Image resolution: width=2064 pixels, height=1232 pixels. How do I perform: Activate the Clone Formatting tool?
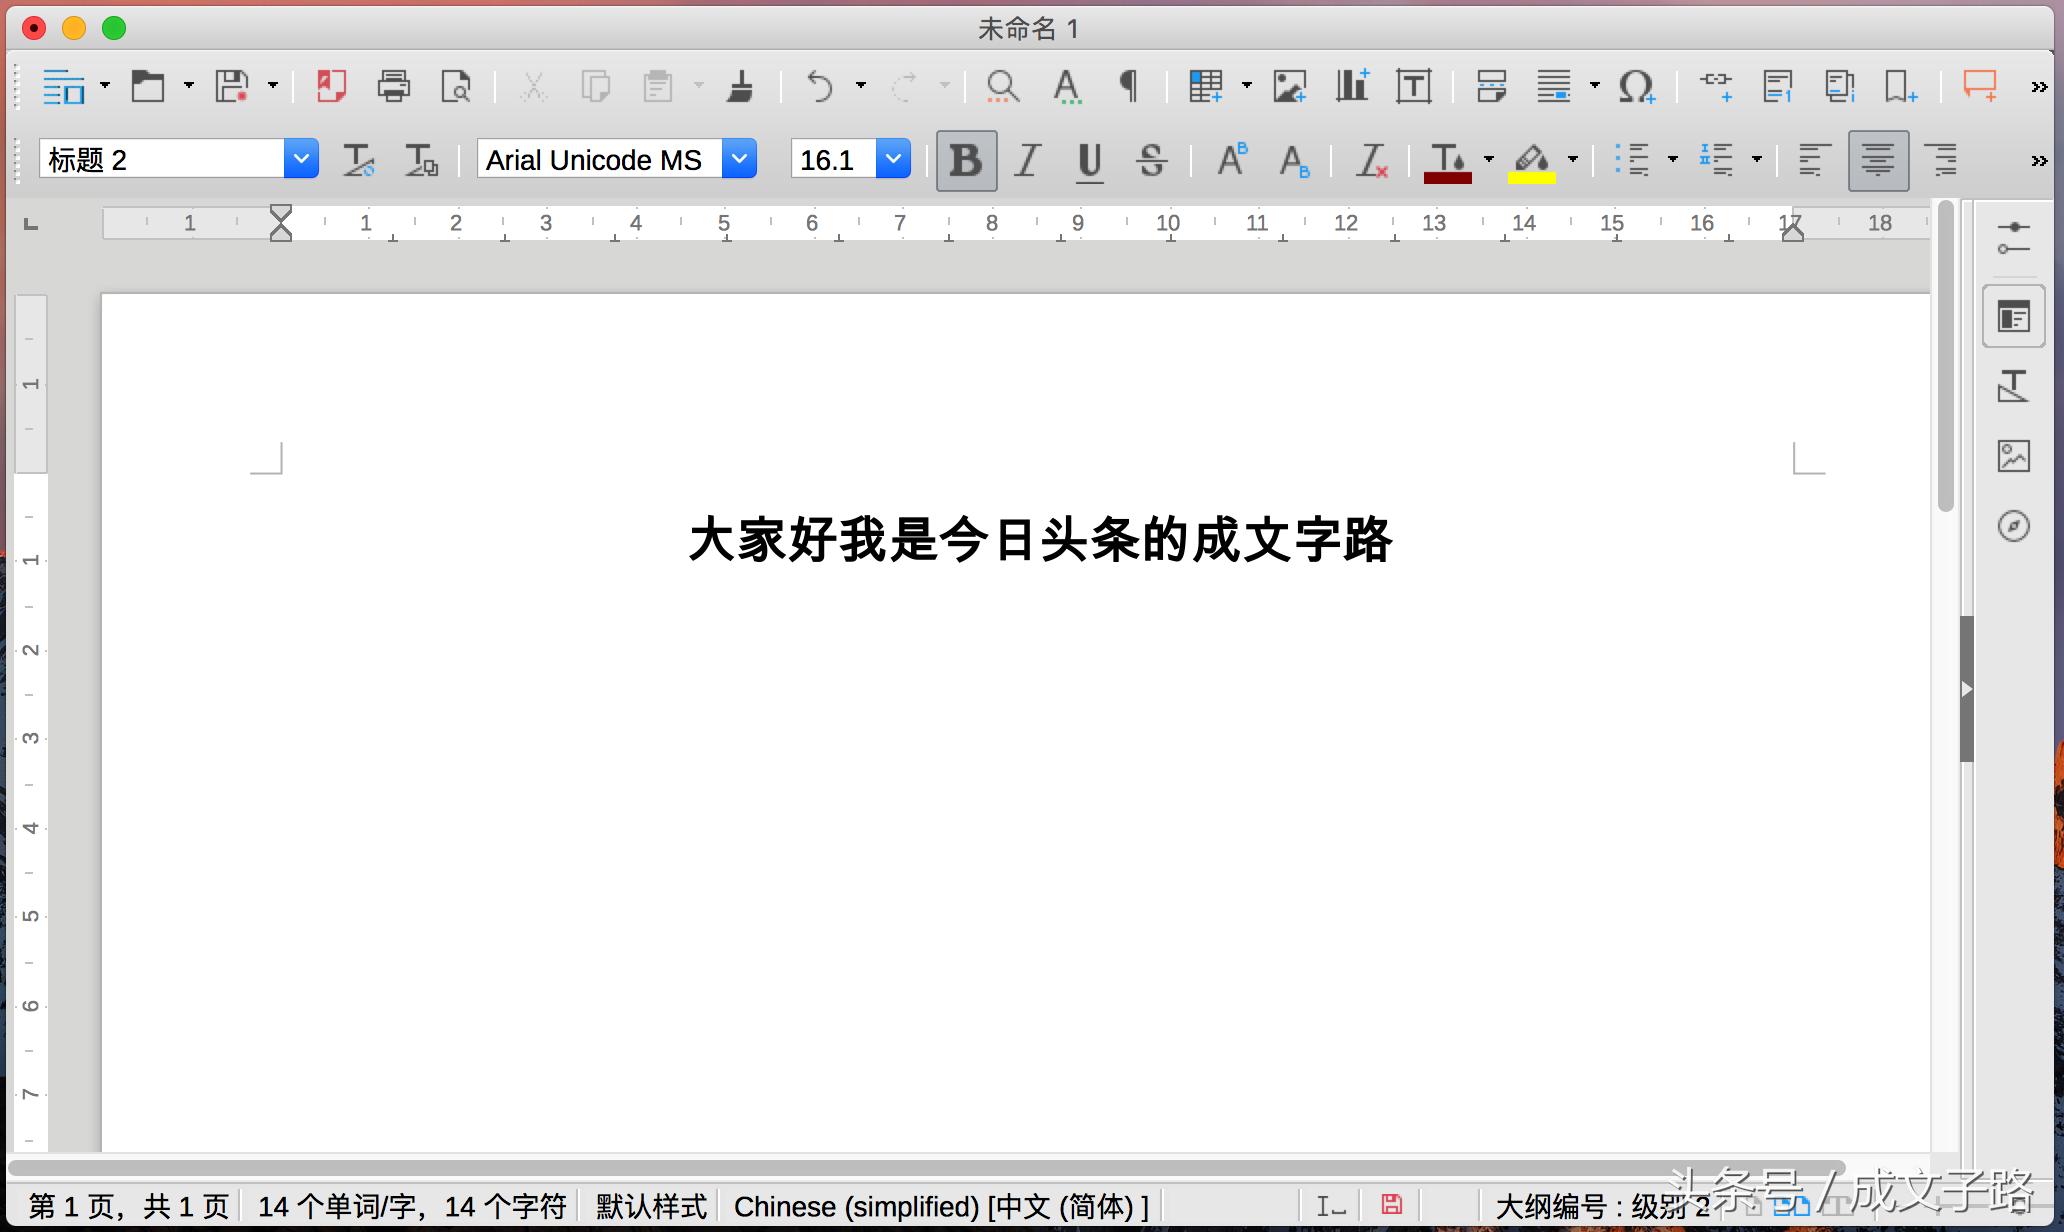point(740,86)
